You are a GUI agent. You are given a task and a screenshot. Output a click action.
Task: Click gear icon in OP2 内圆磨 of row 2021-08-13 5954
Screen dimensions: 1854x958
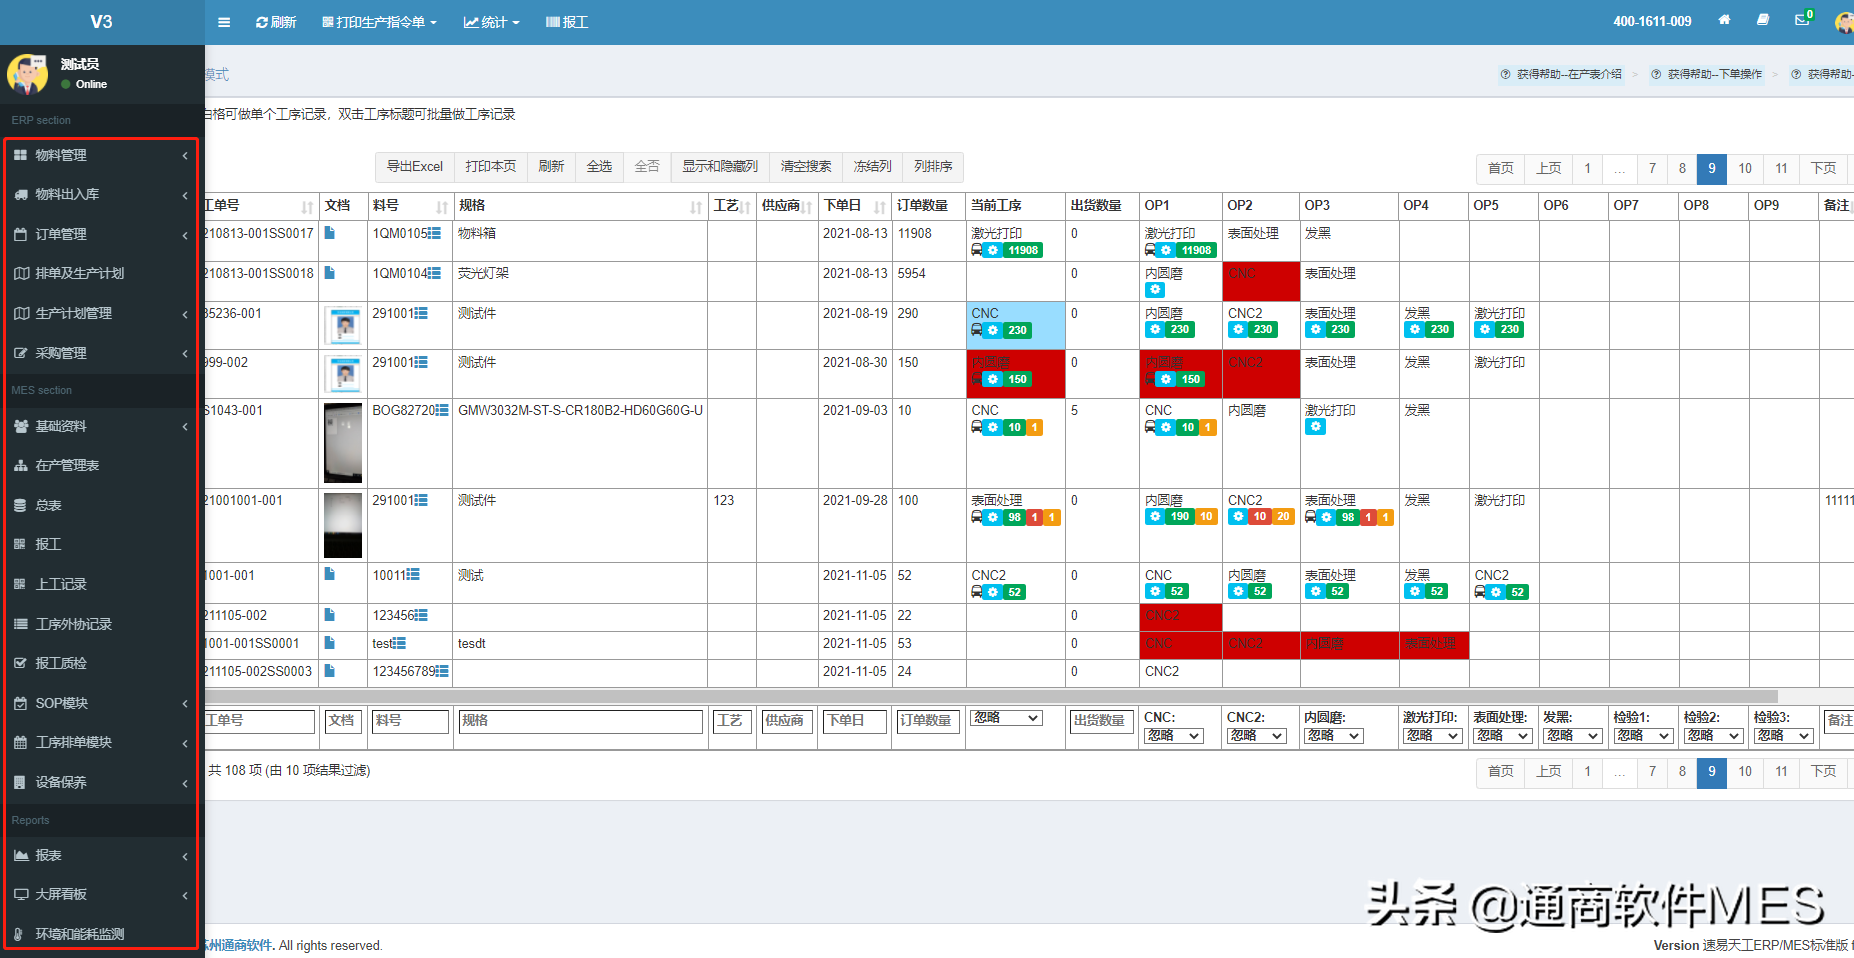pos(1155,290)
